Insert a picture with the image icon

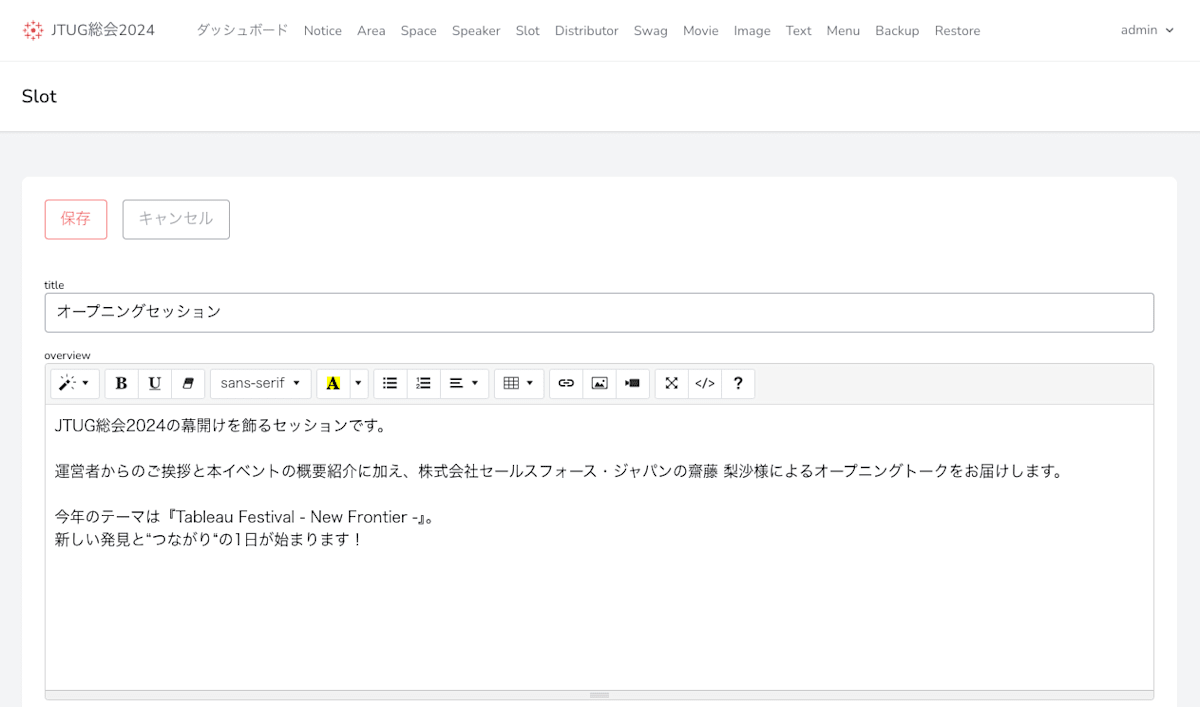click(x=599, y=383)
